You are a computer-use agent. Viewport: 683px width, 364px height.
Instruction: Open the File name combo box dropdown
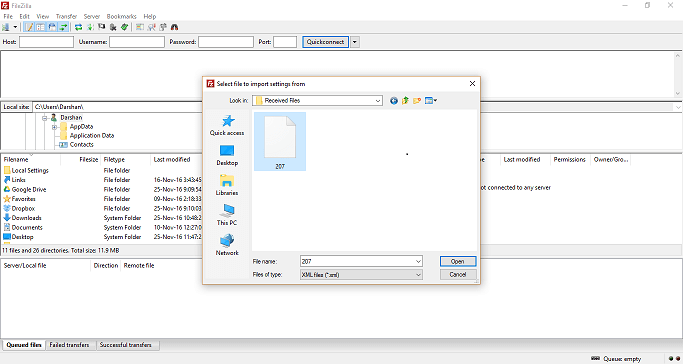418,262
